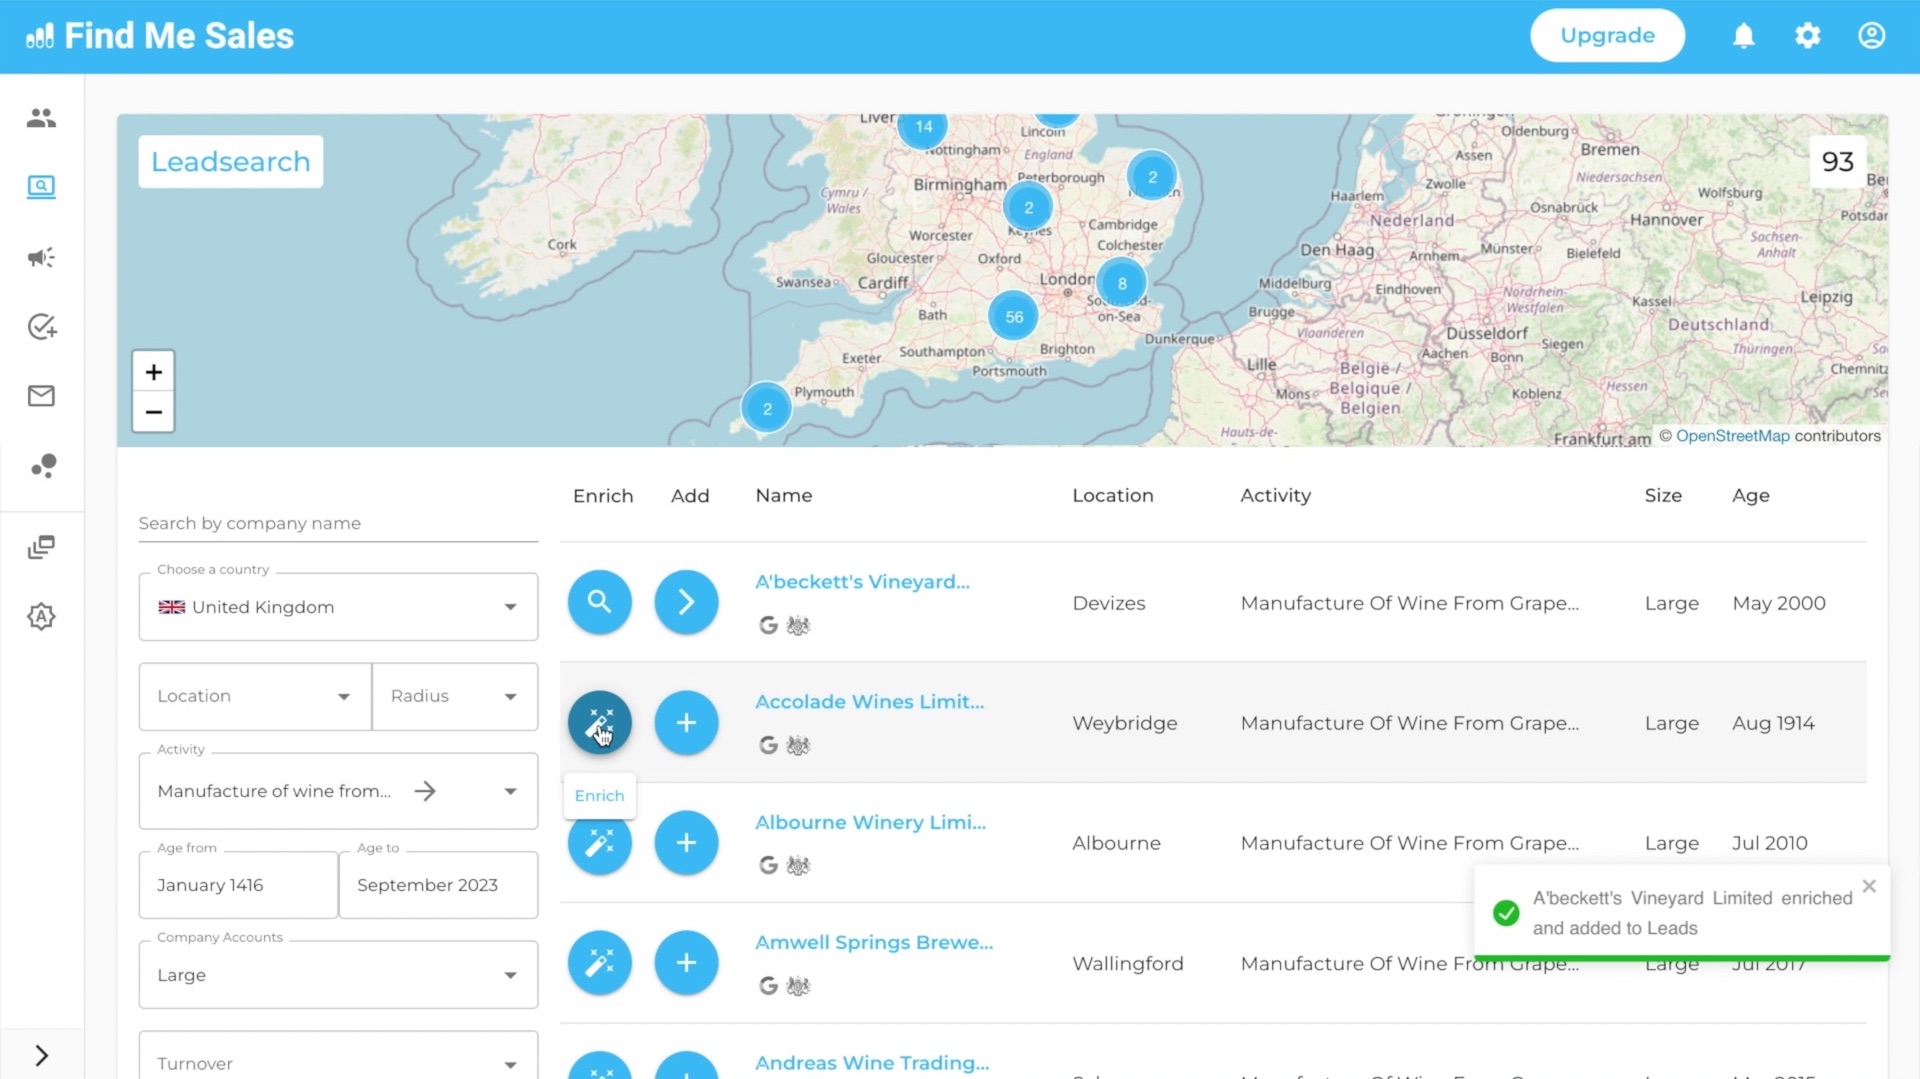Screen dimensions: 1920x1079
Task: Click the Age to September 2023 field
Action: point(438,885)
